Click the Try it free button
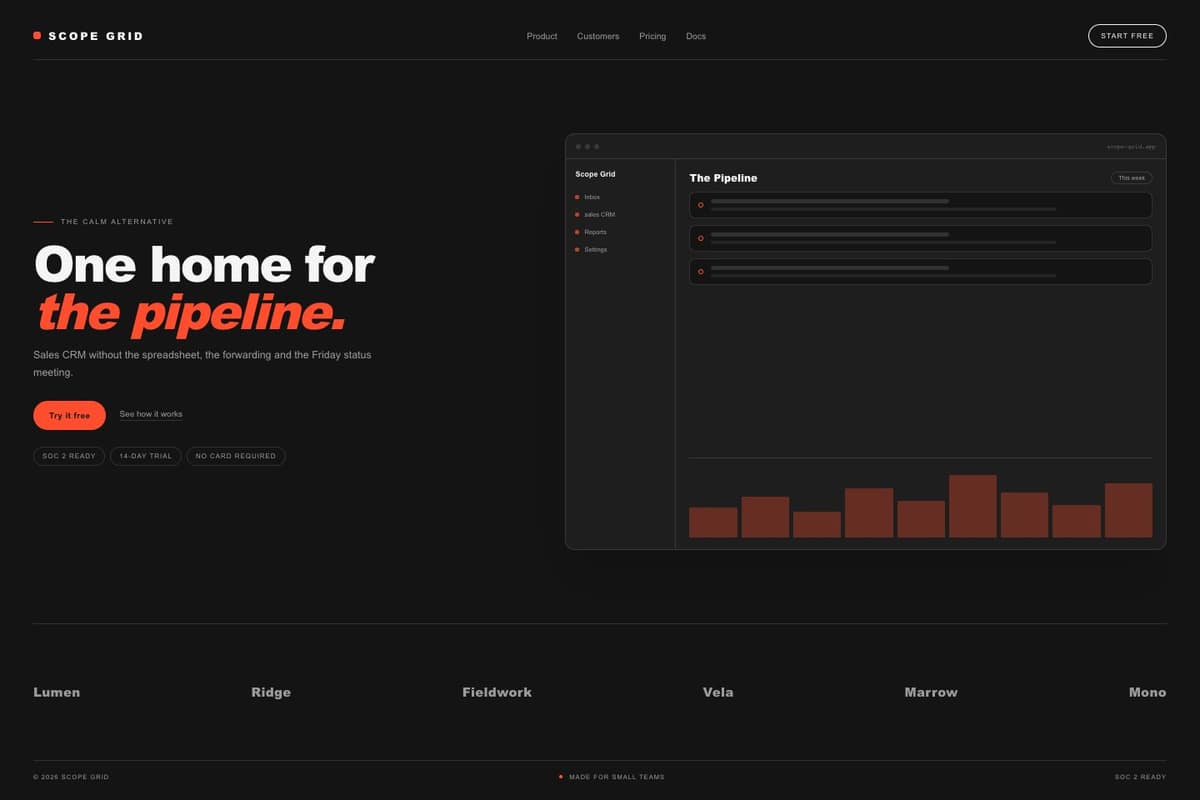The width and height of the screenshot is (1200, 800). [x=69, y=415]
